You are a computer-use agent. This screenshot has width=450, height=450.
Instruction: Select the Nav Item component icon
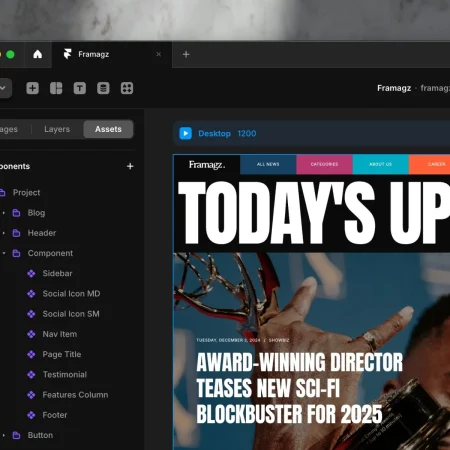(31, 334)
